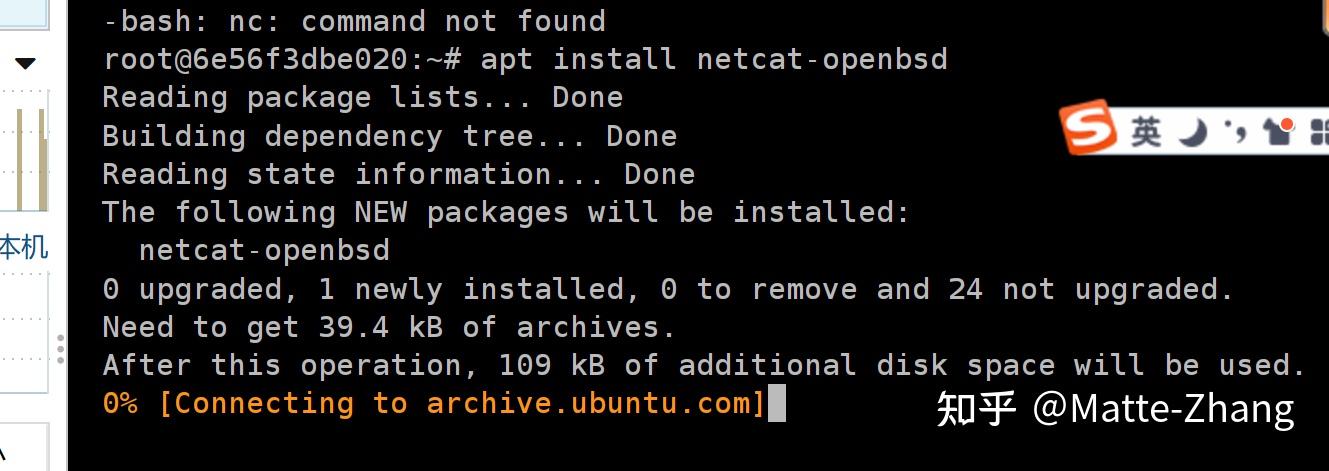Viewport: 1329px width, 471px height.
Task: Click the 知乎 @Matte-Zhang watermark
Action: coord(1114,409)
